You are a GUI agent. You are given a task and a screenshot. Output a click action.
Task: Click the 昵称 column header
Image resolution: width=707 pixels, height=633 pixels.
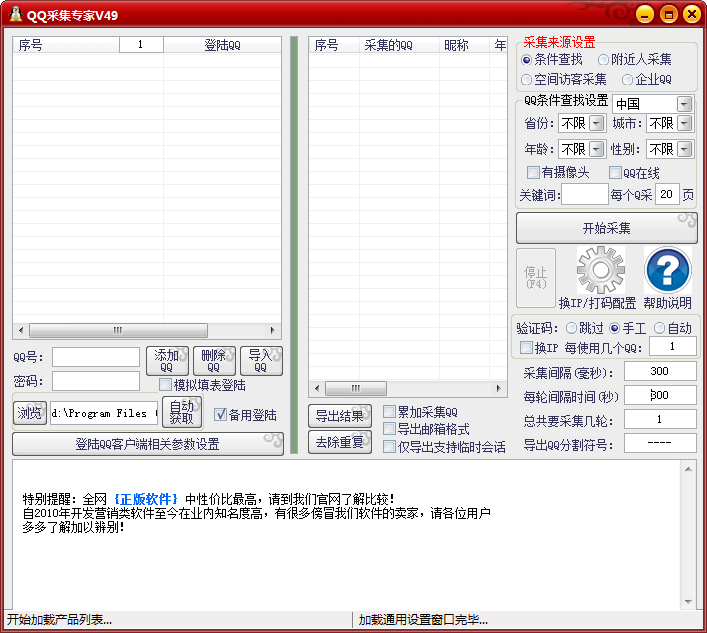(x=464, y=45)
